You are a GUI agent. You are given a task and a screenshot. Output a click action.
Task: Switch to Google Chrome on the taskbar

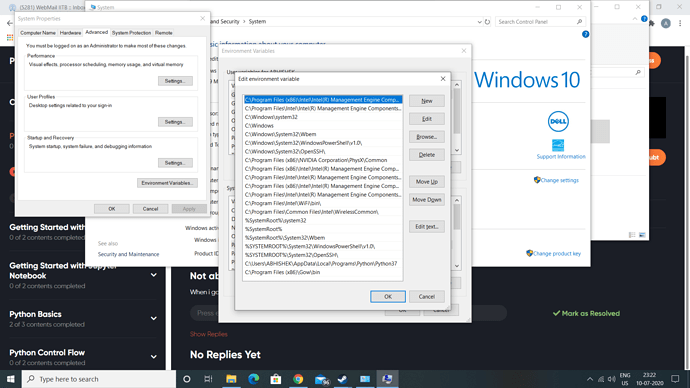point(298,379)
